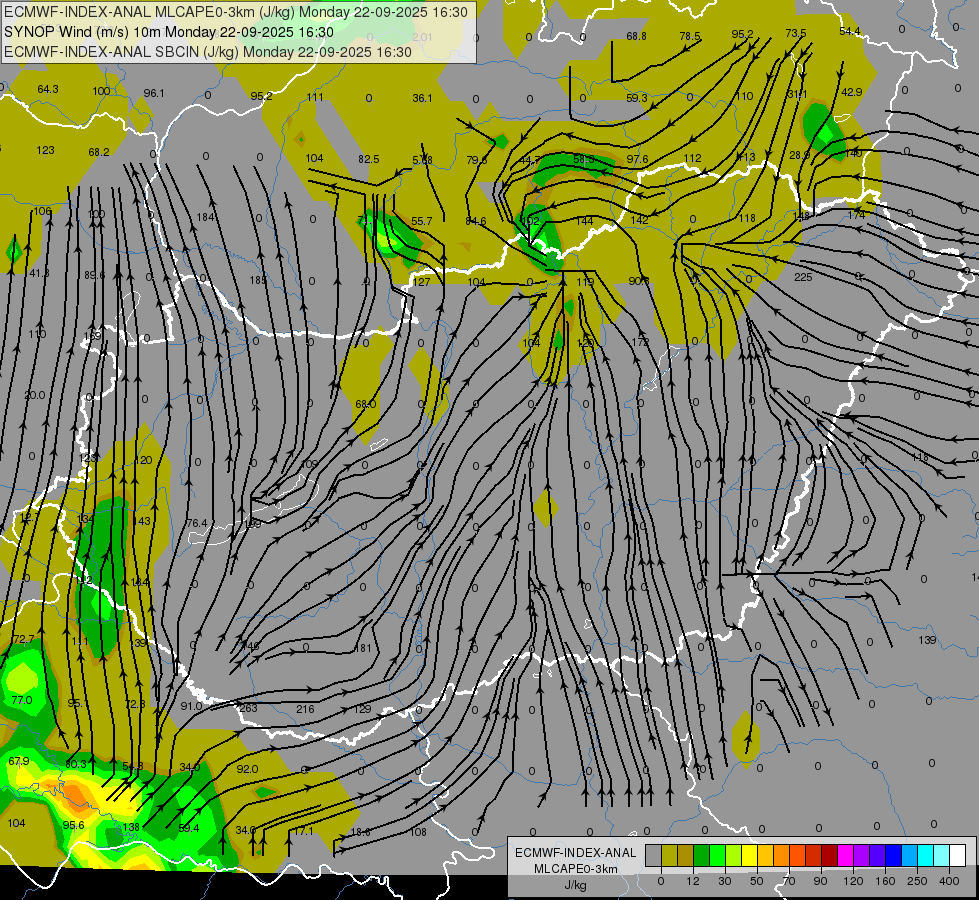This screenshot has height=900, width=979.
Task: Click the map value 68.2
Action: pyautogui.click(x=99, y=152)
